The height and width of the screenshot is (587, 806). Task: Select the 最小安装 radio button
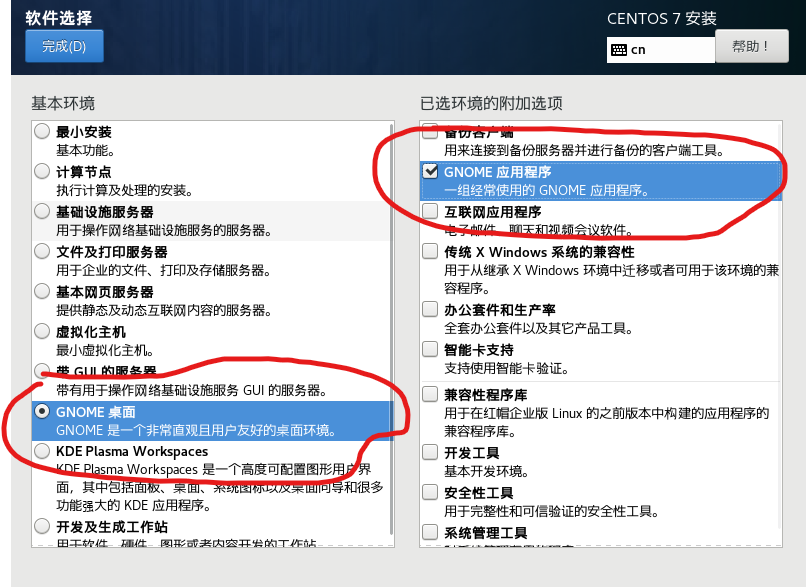pos(42,131)
